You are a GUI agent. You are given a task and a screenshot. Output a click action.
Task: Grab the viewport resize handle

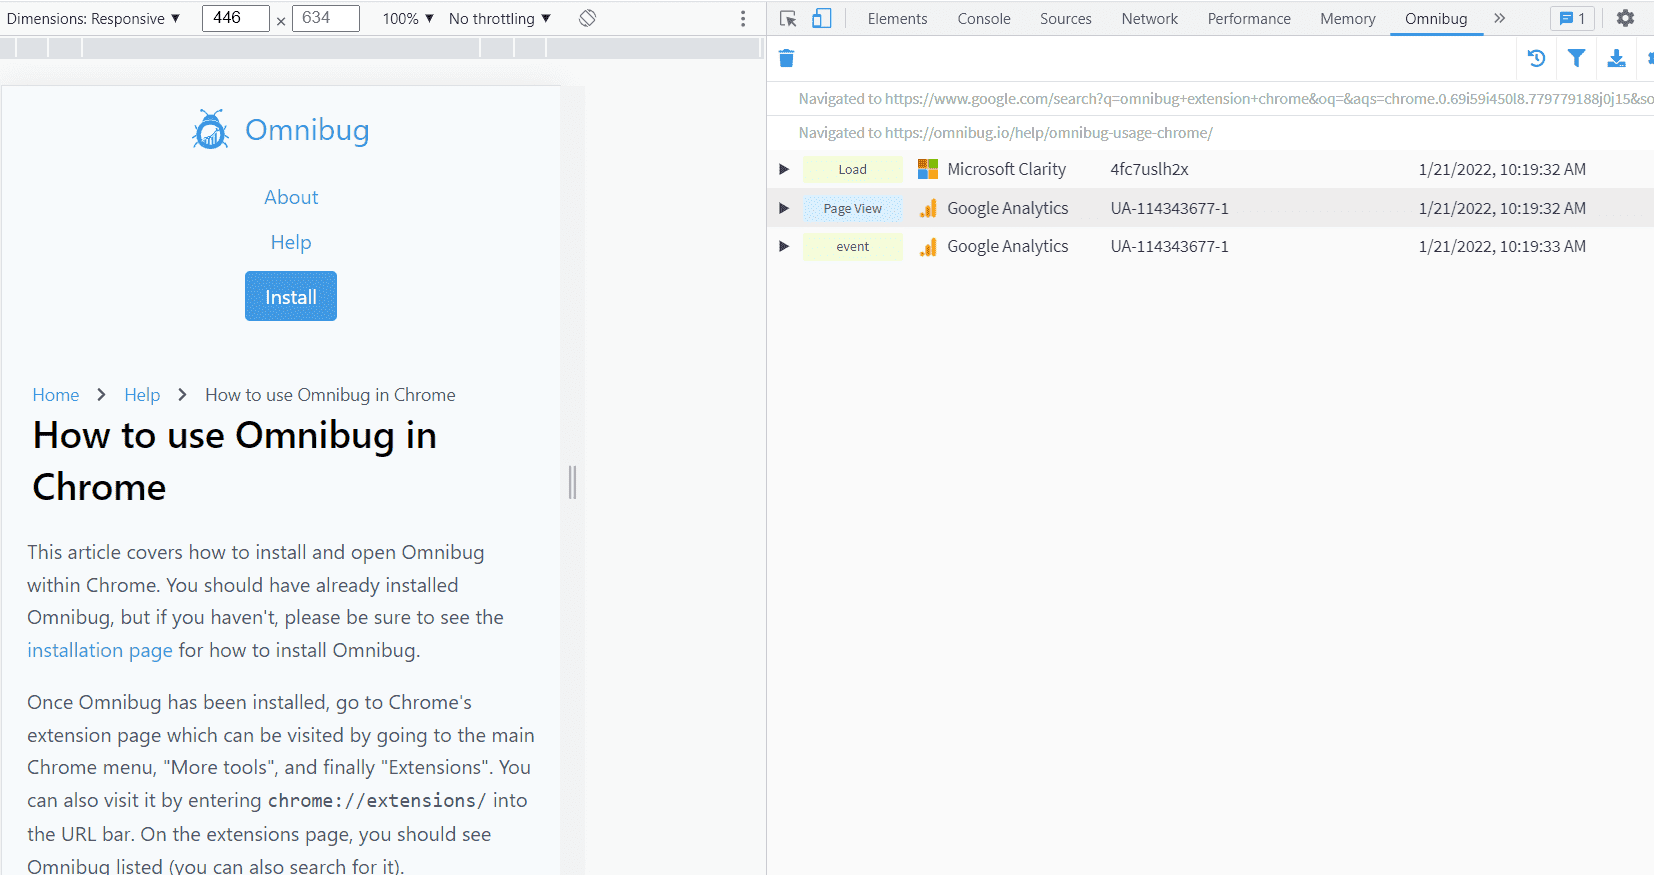572,482
